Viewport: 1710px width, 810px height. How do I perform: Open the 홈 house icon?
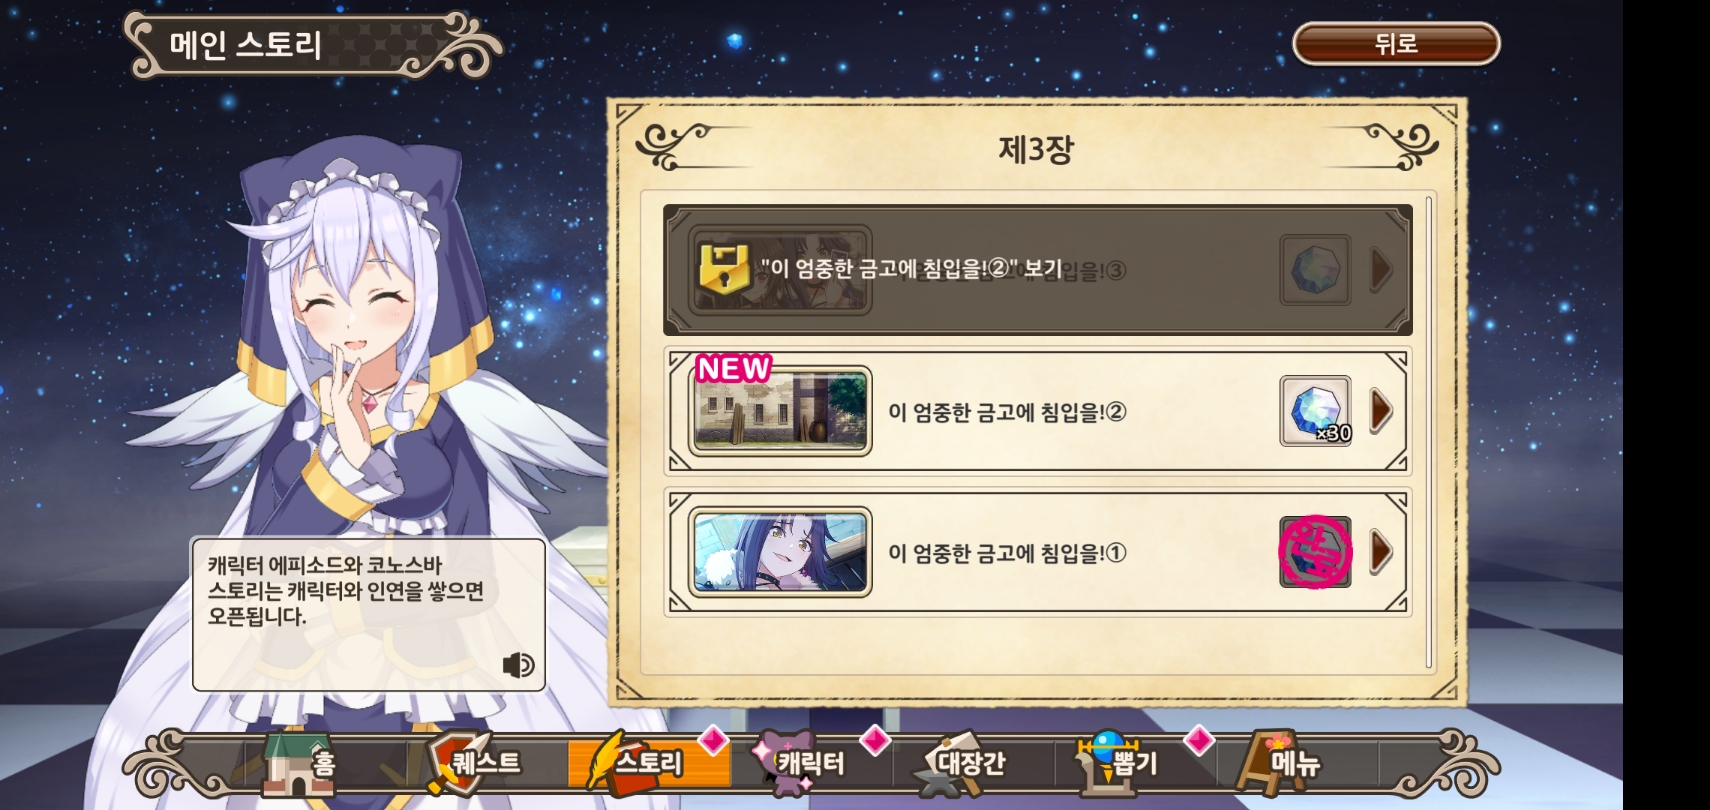pos(299,764)
